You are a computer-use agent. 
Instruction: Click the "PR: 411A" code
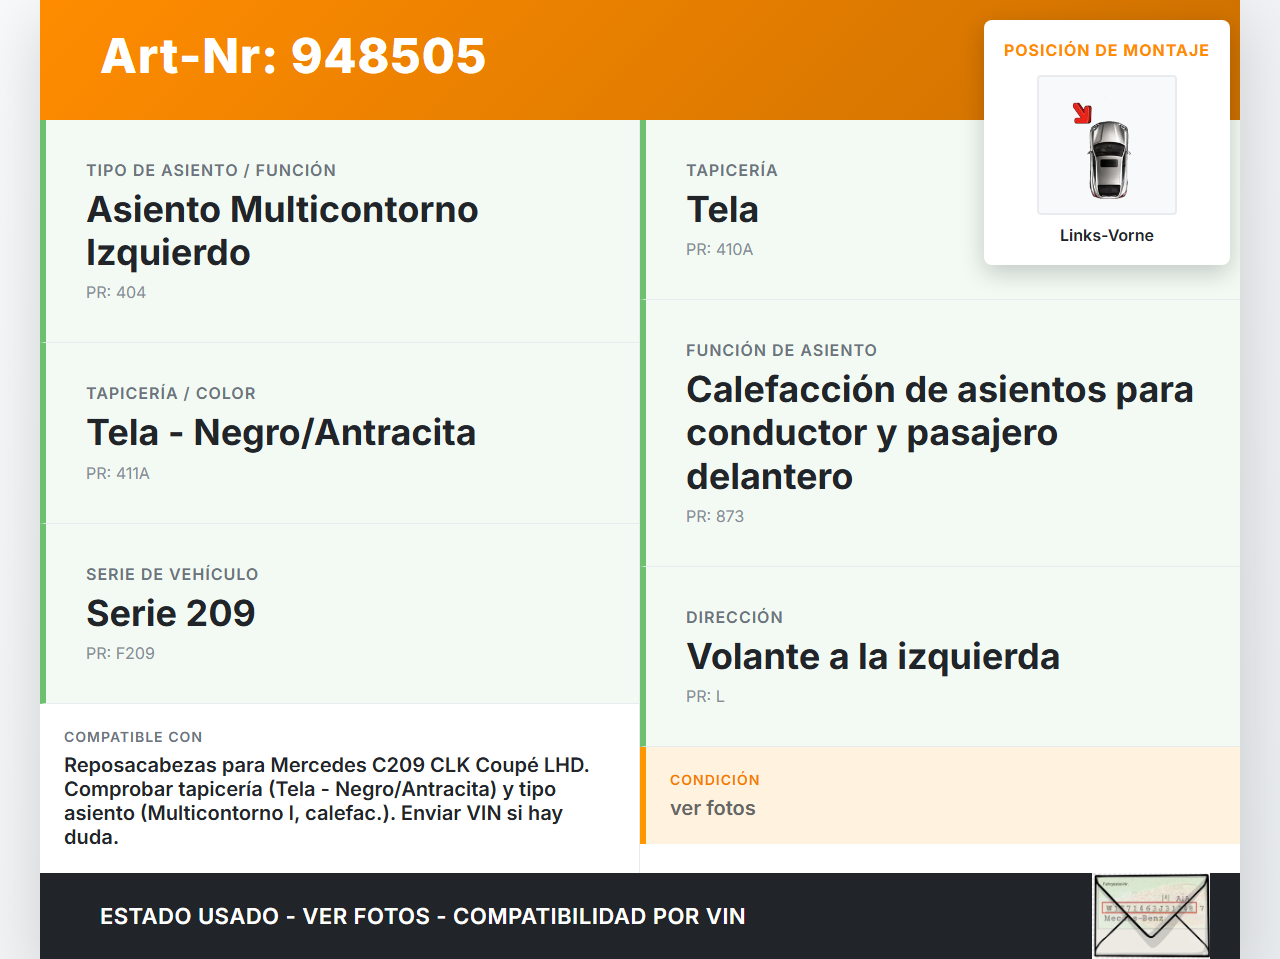[x=118, y=473]
